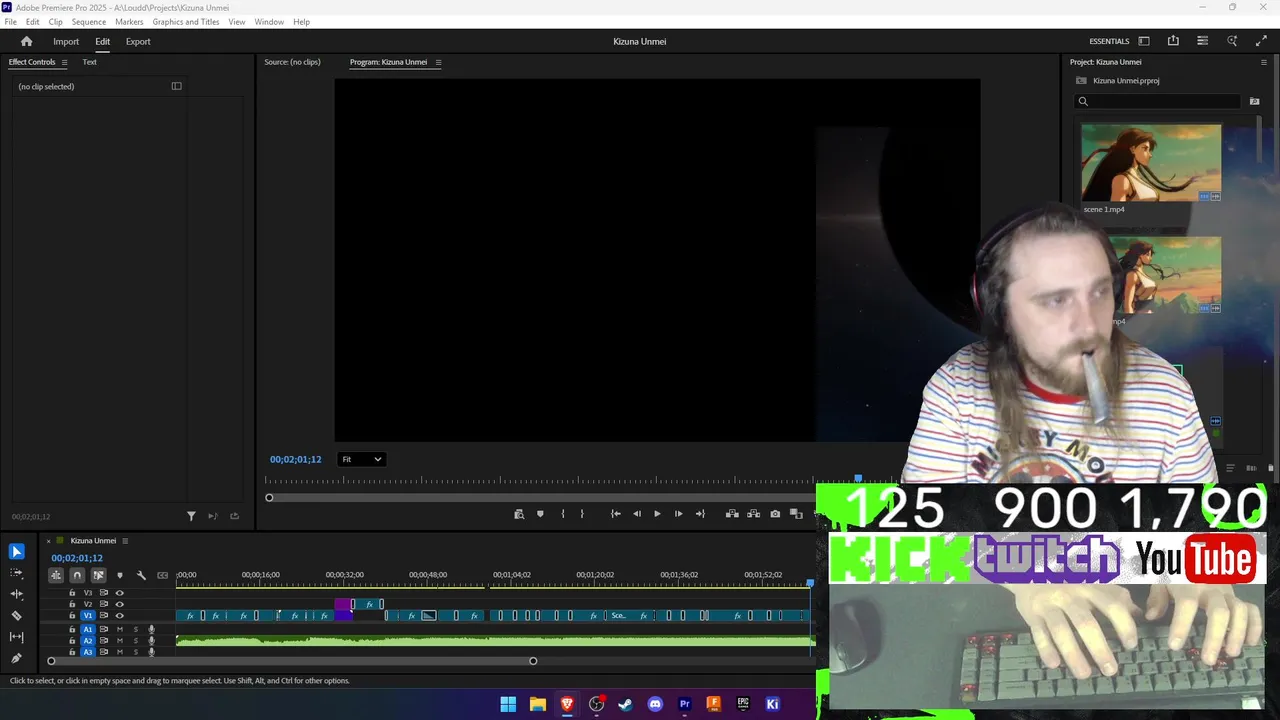The width and height of the screenshot is (1280, 720).
Task: Click Home icon in top bar
Action: (27, 41)
